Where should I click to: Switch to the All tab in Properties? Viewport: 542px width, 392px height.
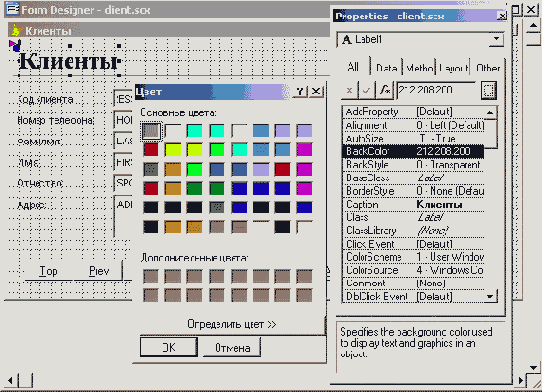(x=353, y=67)
